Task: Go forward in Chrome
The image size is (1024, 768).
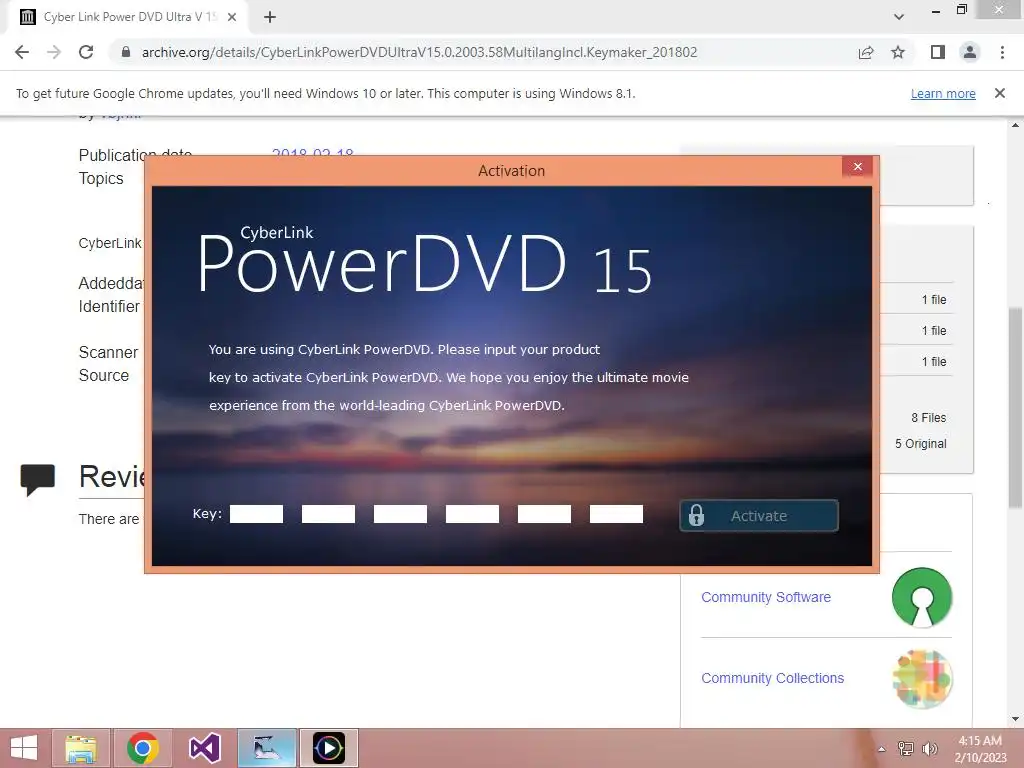Action: pos(54,52)
